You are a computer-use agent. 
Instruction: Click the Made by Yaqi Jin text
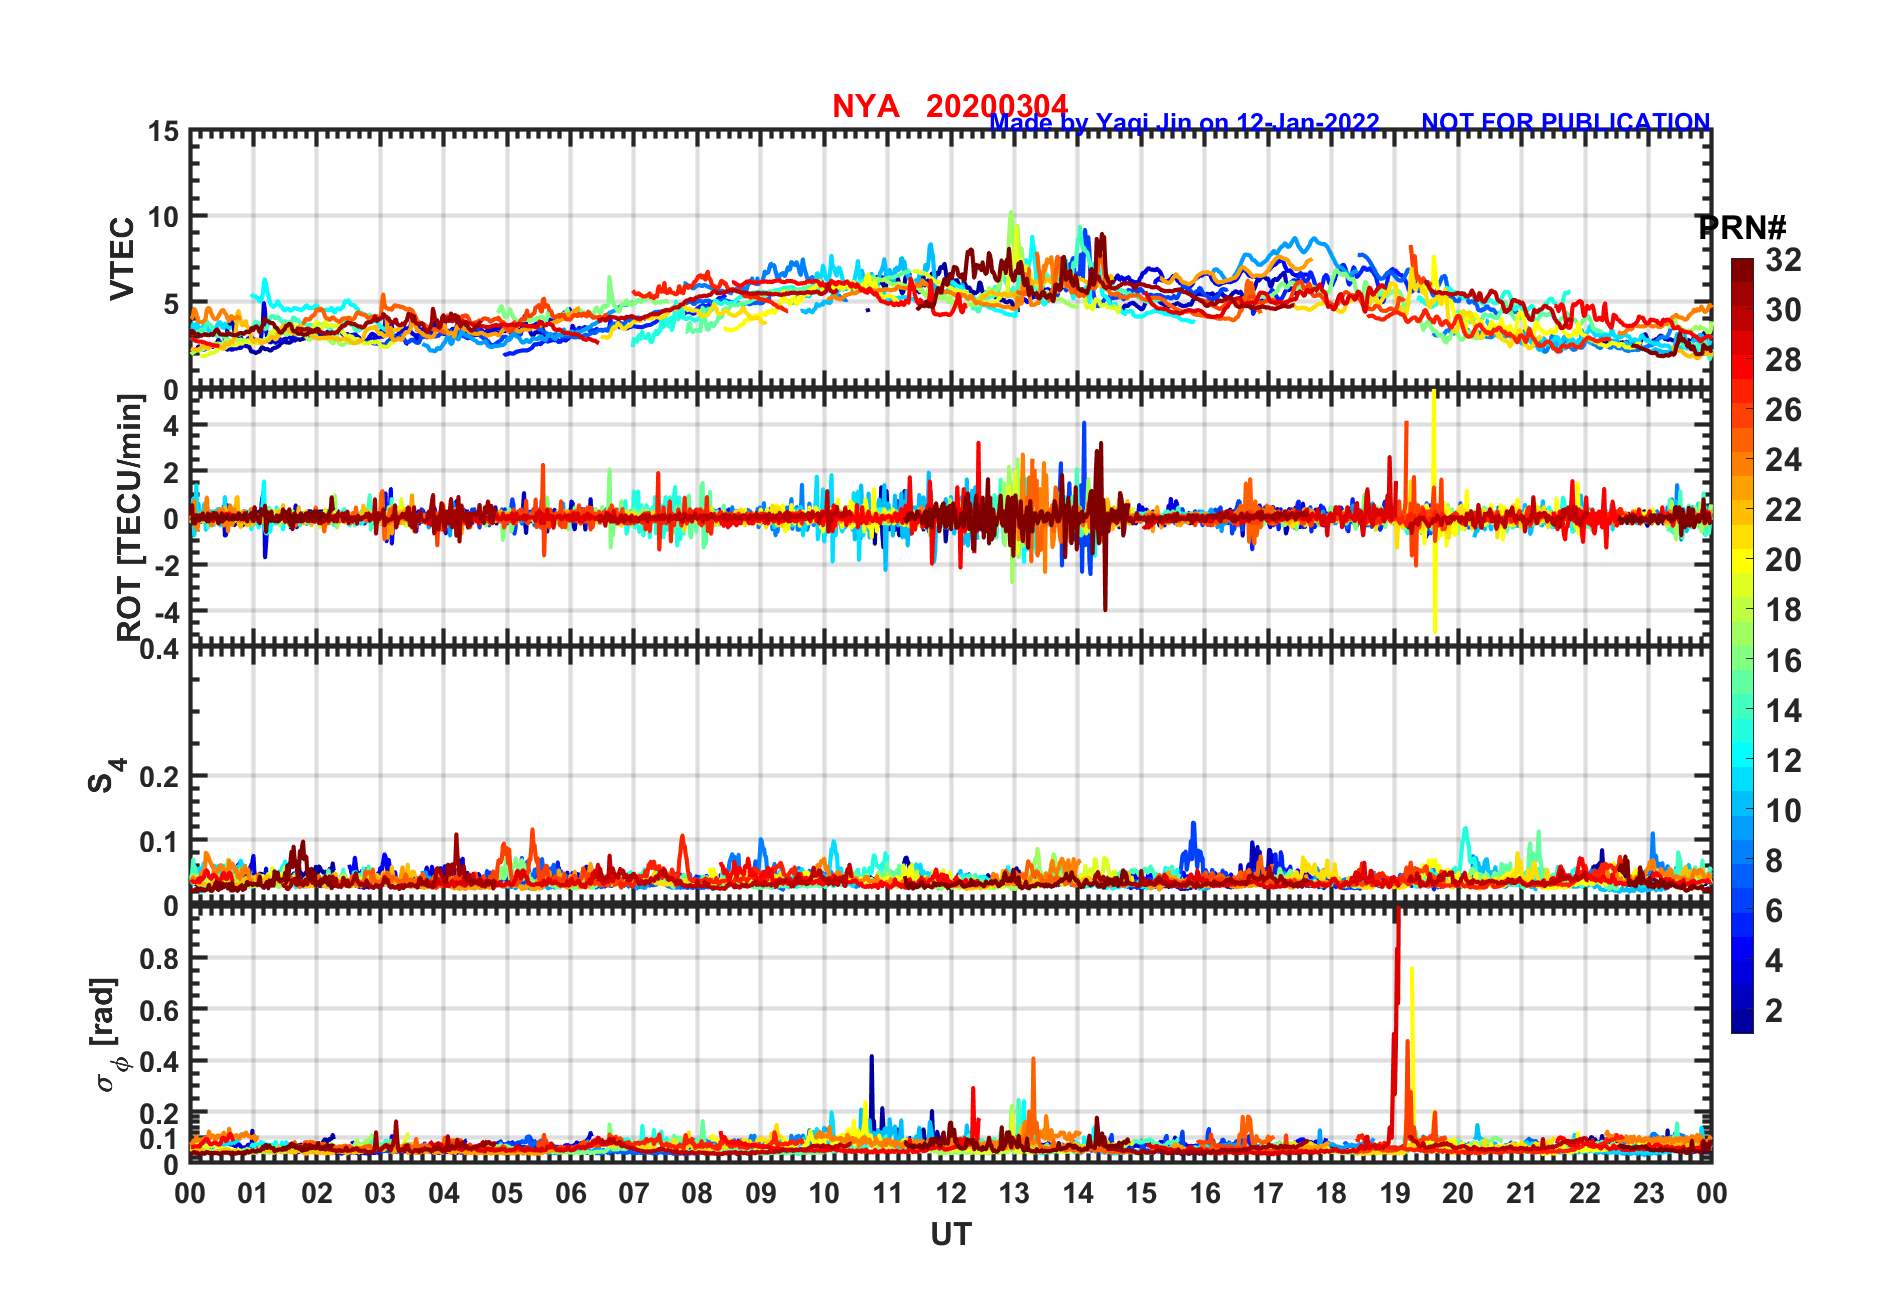point(1184,123)
